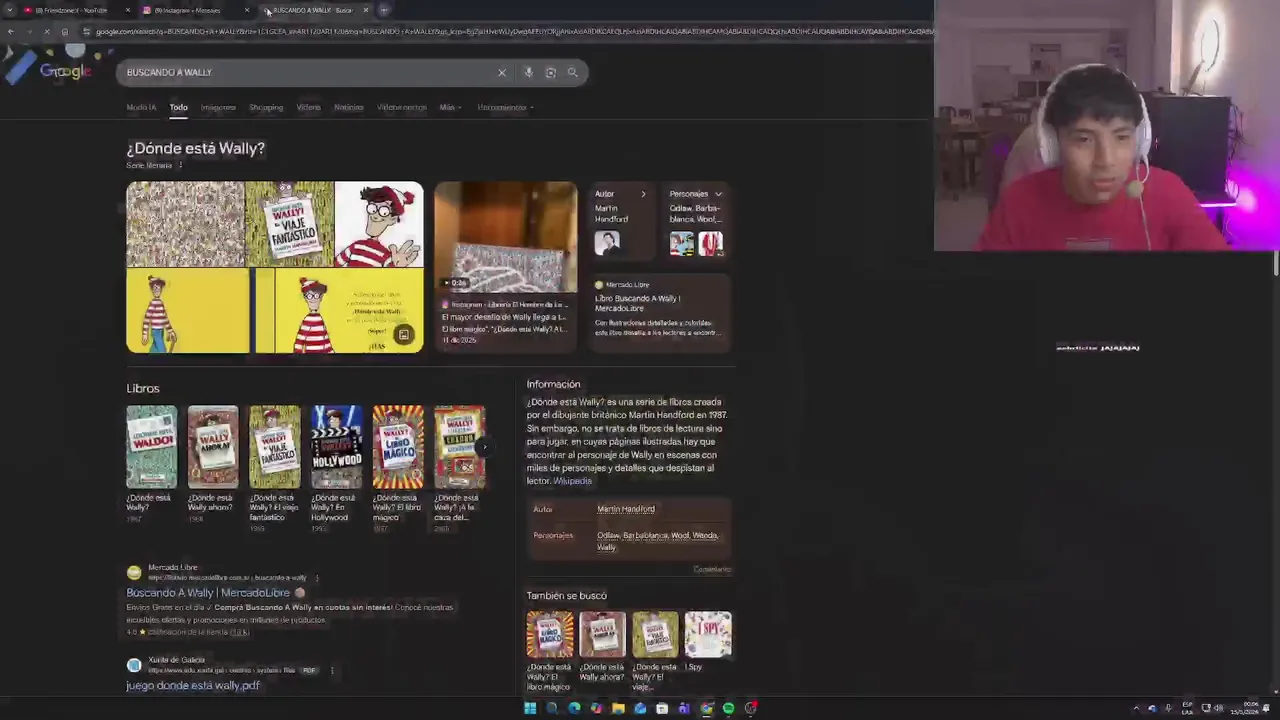
Task: Open options menu for Xunta de Galicia result
Action: [332, 670]
